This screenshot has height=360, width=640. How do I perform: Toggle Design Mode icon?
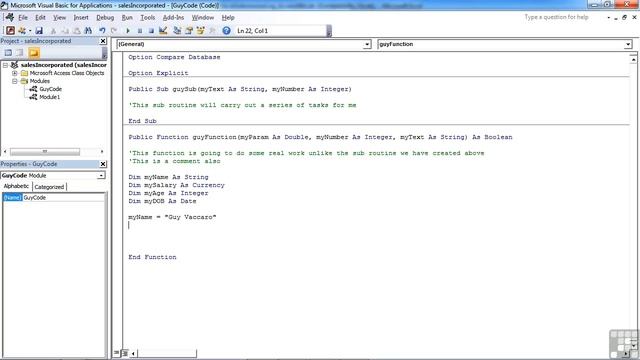(x=163, y=31)
